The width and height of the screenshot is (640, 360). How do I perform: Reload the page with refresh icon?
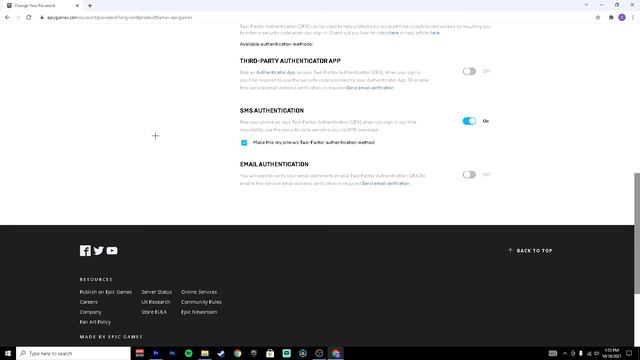pyautogui.click(x=29, y=18)
